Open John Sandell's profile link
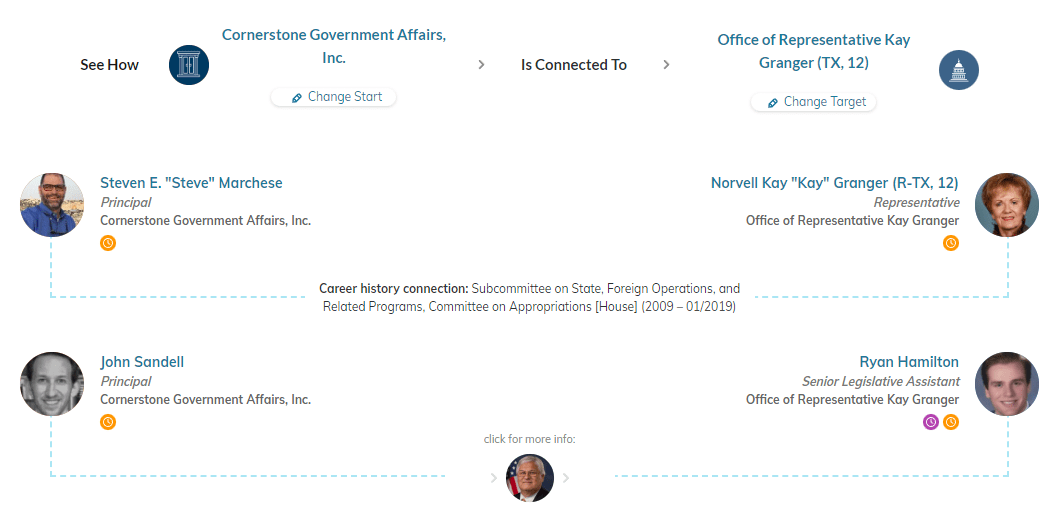This screenshot has height=525, width=1057. tap(142, 362)
